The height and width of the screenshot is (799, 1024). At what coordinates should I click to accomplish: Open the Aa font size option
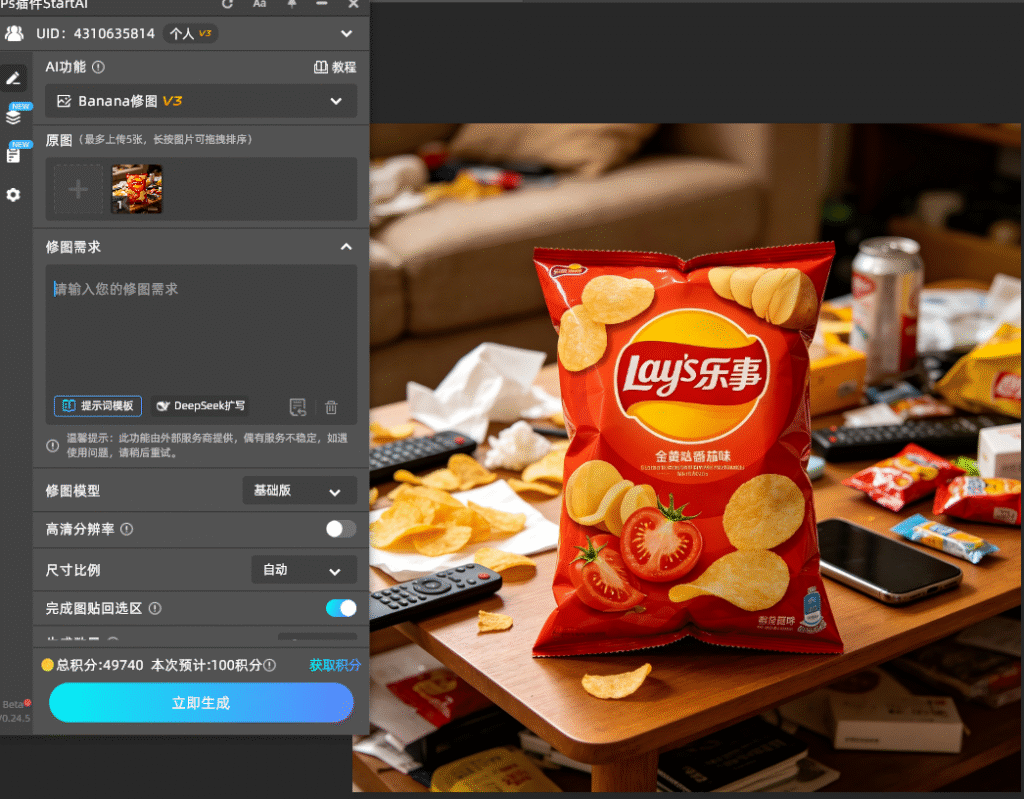(259, 4)
